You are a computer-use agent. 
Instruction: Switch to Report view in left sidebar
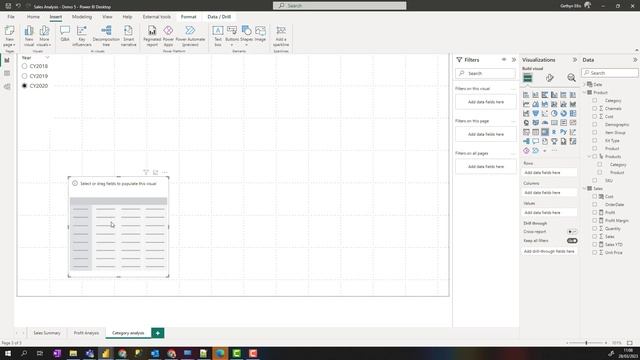7,60
